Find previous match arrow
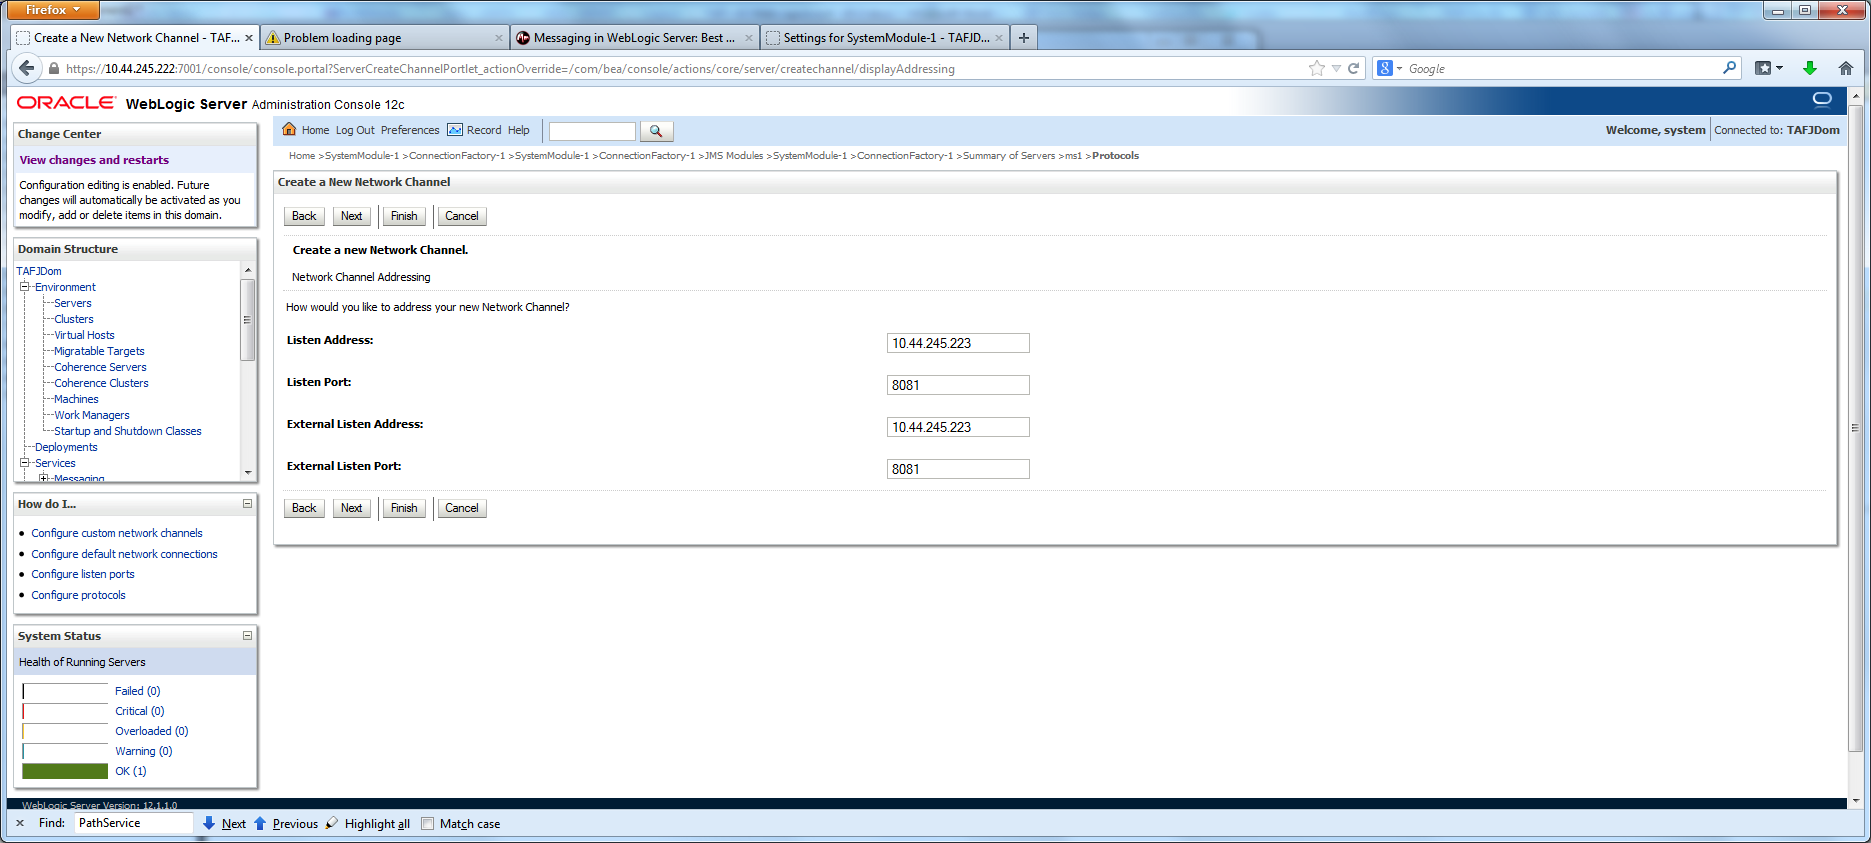1871x843 pixels. pyautogui.click(x=260, y=823)
